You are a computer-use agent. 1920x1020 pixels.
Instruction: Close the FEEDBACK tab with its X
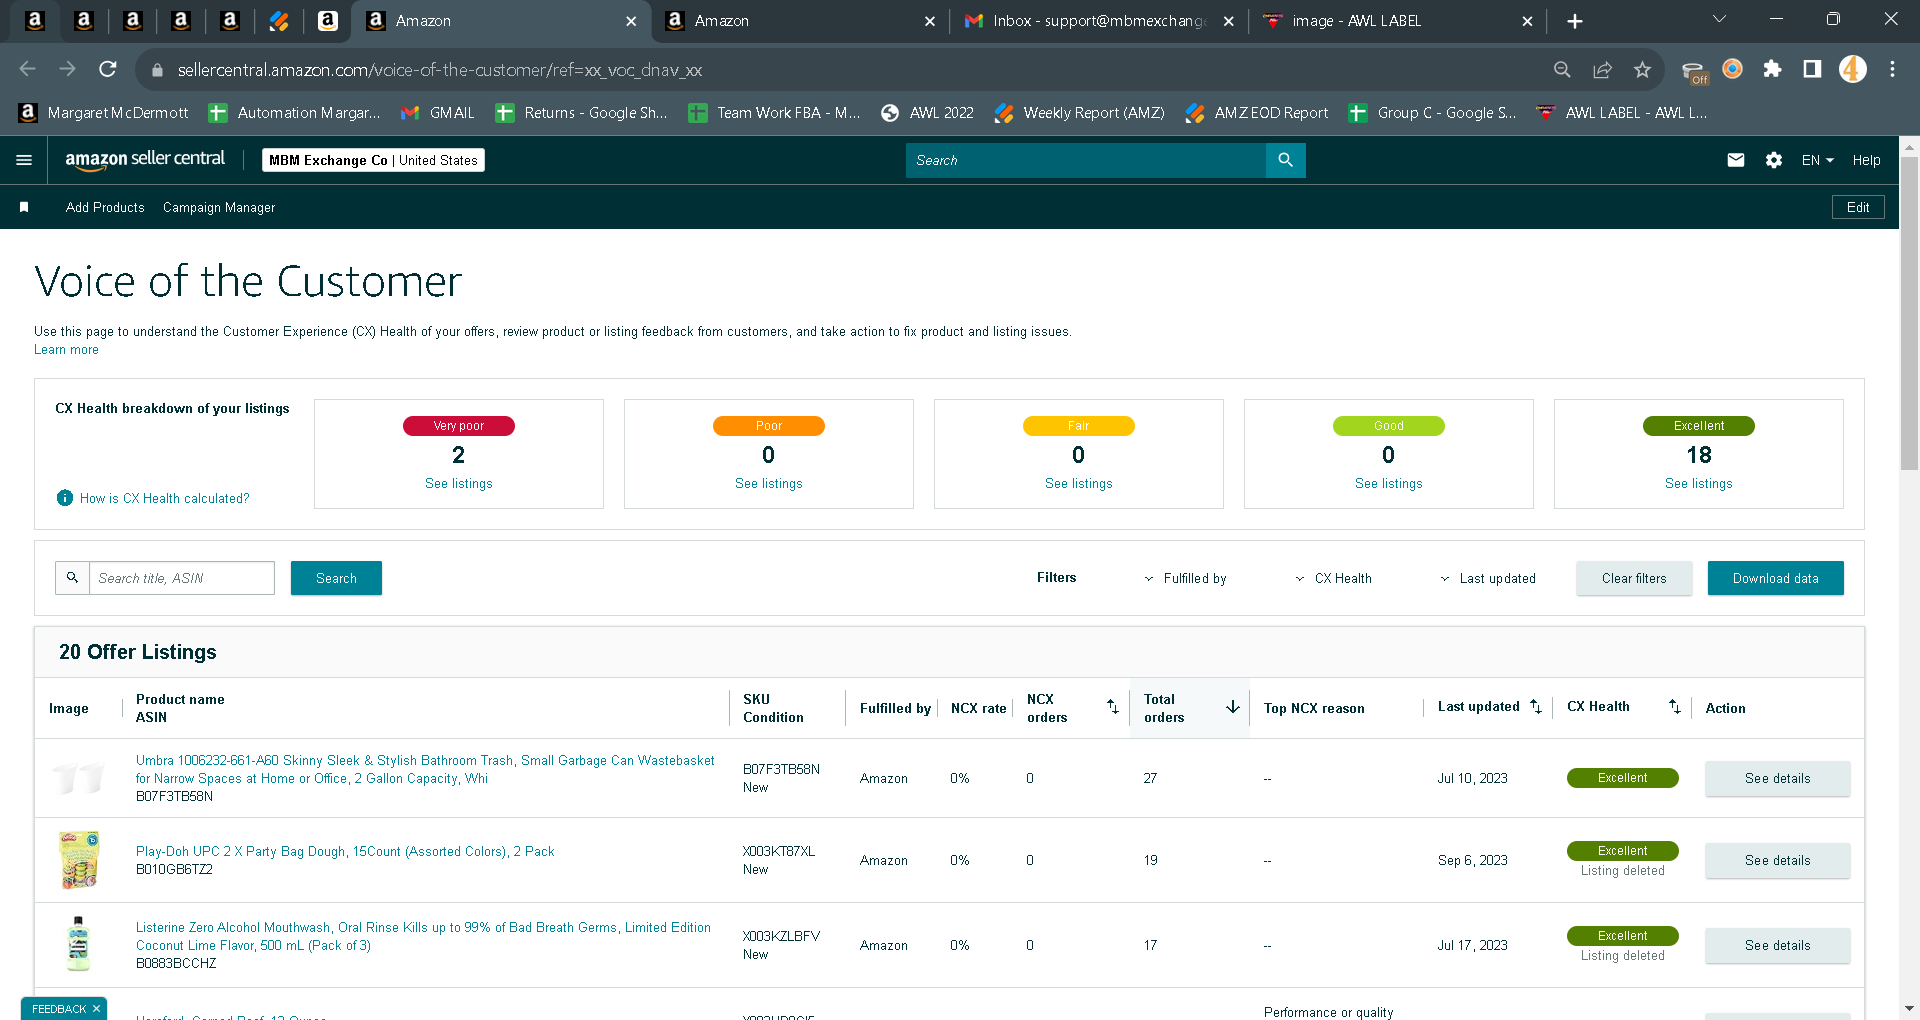click(x=96, y=1009)
